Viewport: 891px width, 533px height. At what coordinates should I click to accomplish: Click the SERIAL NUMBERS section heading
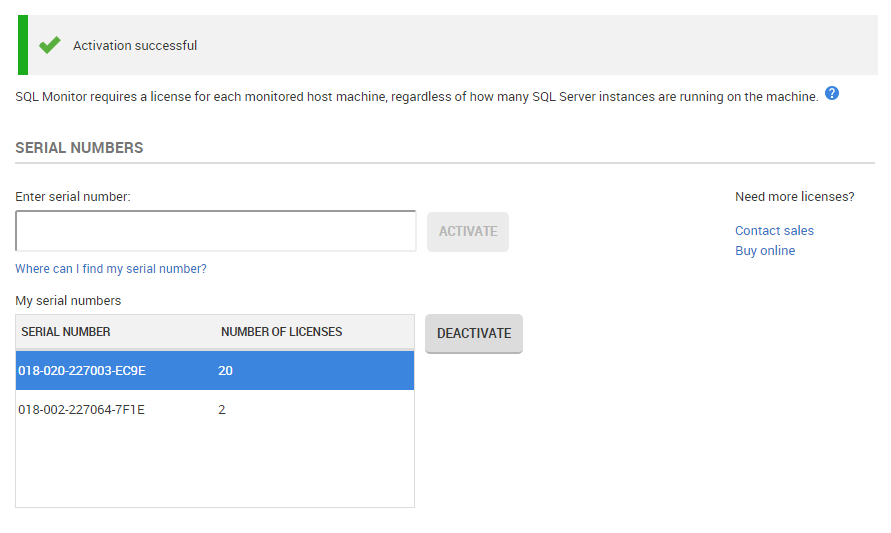pyautogui.click(x=79, y=148)
